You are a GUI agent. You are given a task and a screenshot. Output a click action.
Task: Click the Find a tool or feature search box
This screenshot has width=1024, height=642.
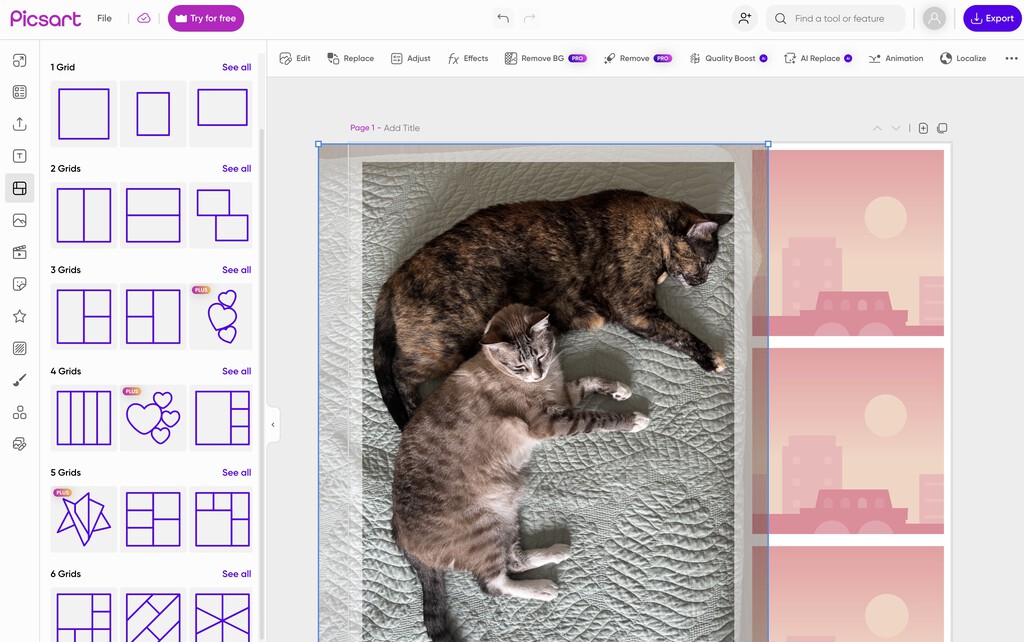[838, 18]
